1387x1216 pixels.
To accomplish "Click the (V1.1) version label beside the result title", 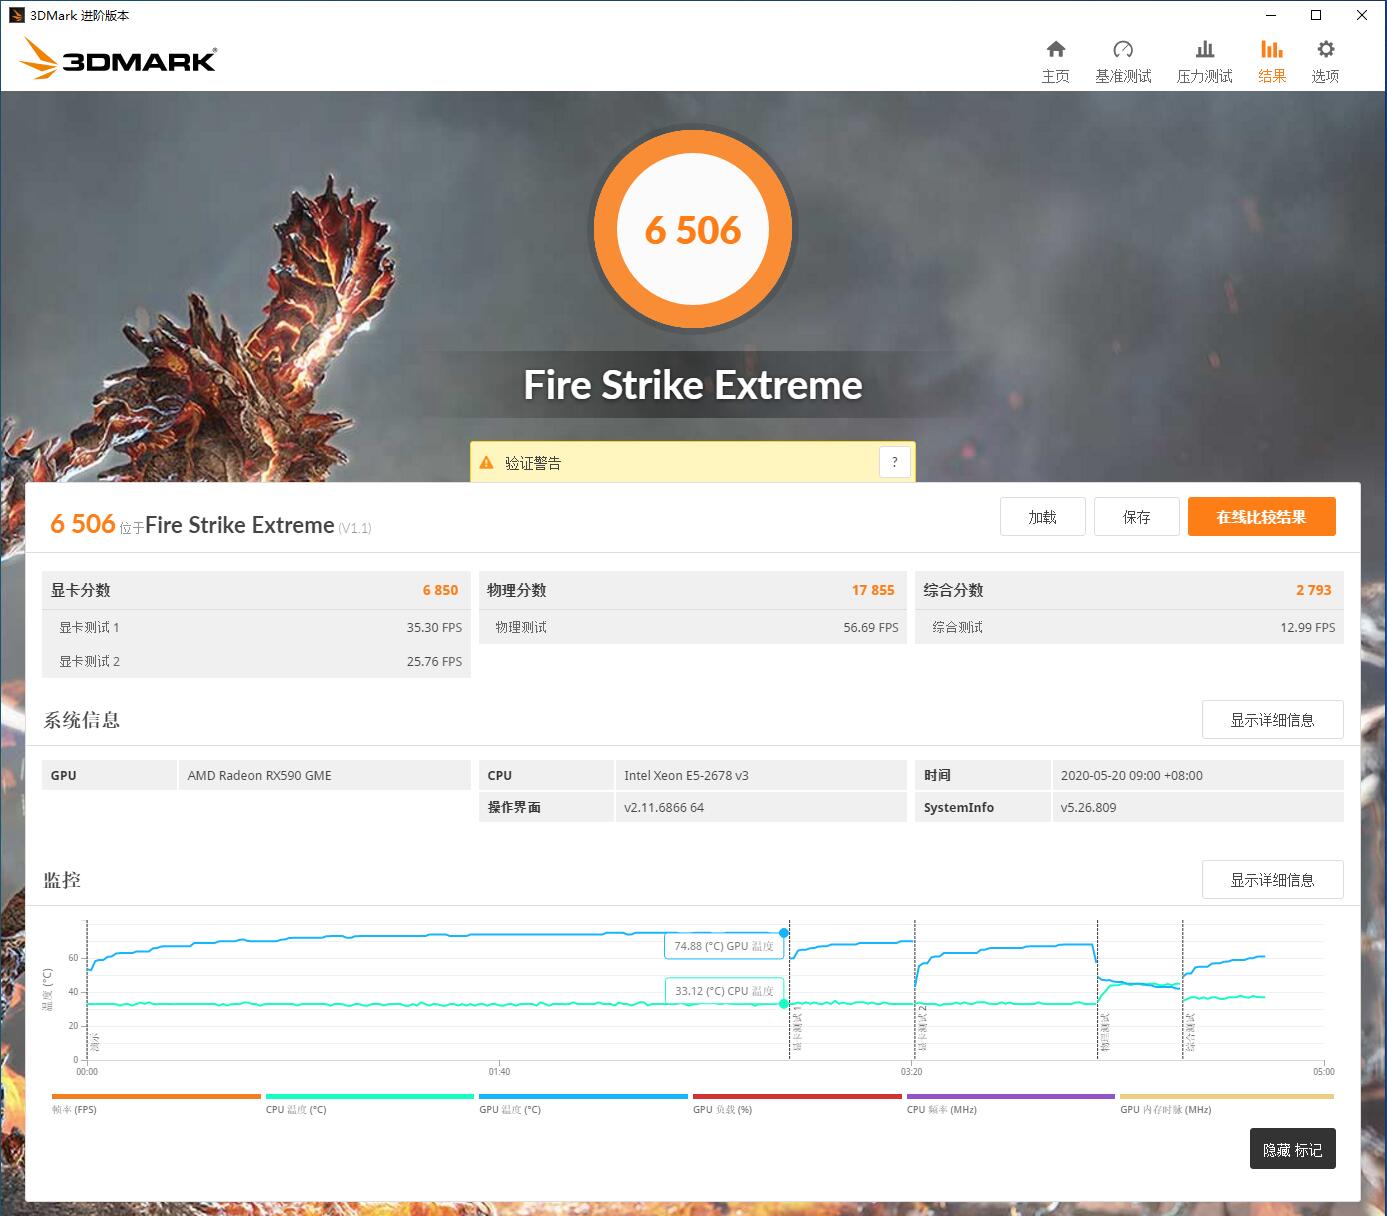I will click(x=354, y=528).
